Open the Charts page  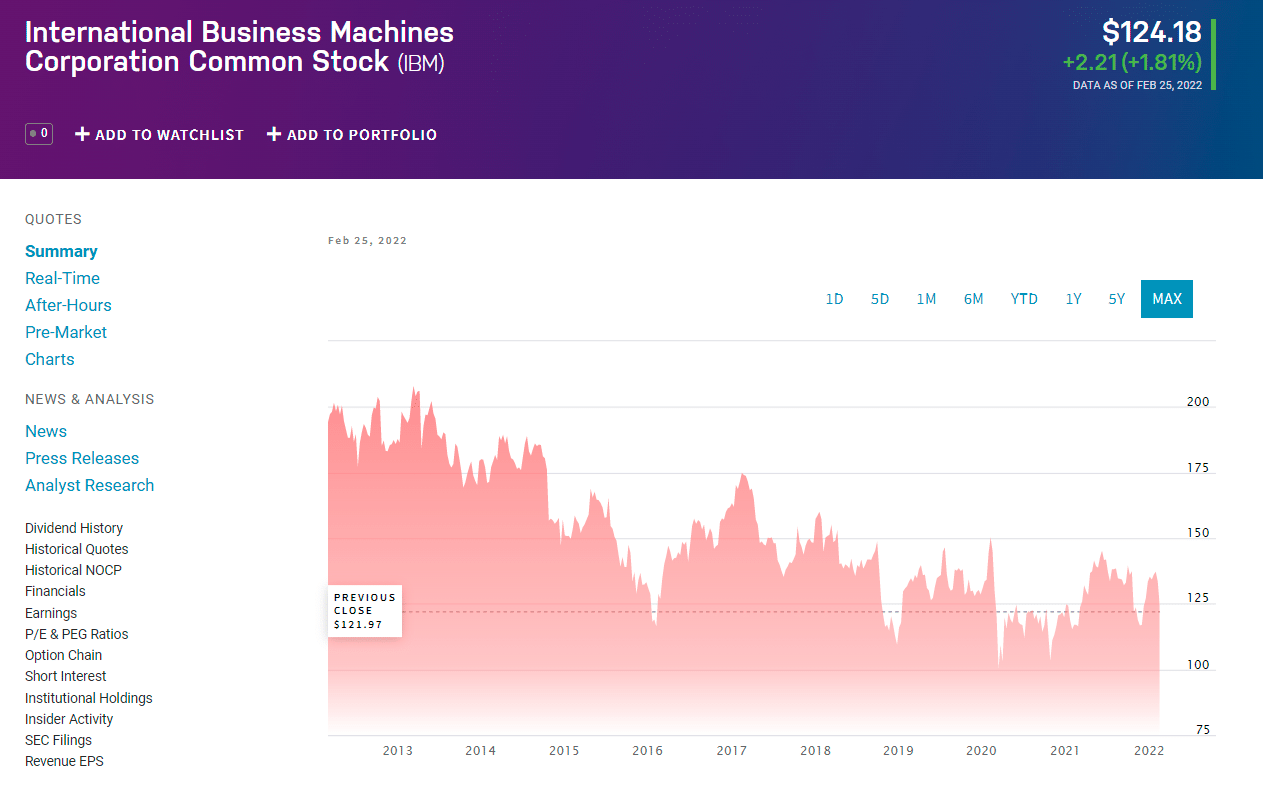(x=50, y=359)
